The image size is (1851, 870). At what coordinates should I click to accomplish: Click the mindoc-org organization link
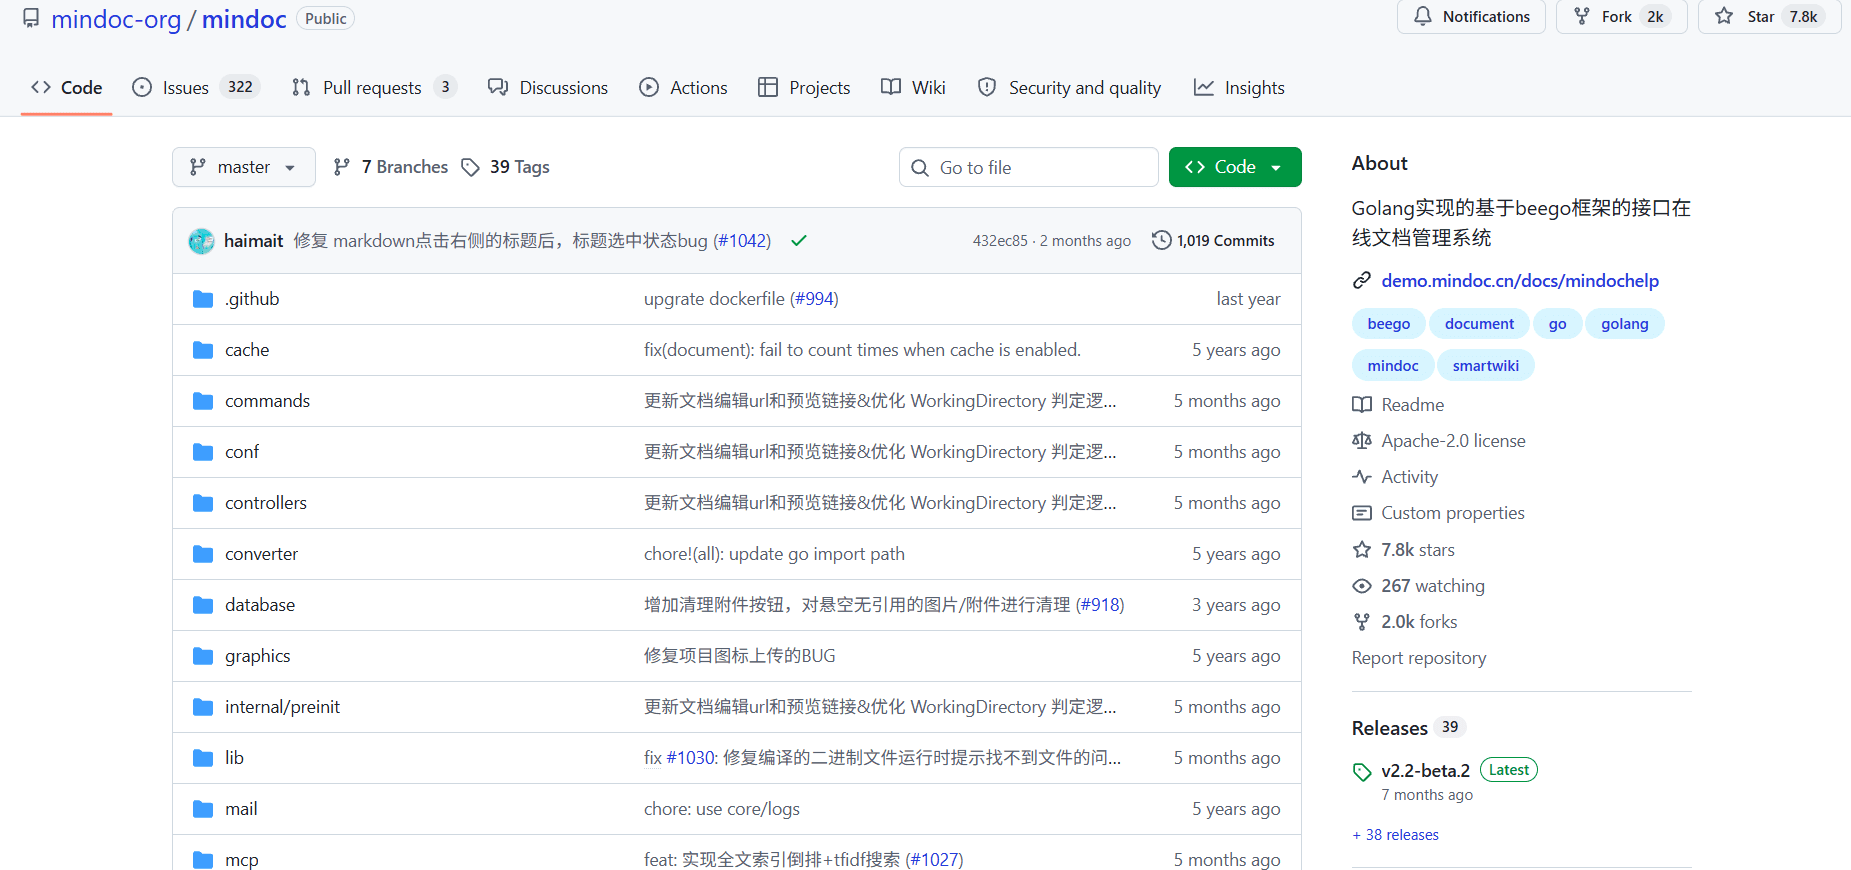116,19
